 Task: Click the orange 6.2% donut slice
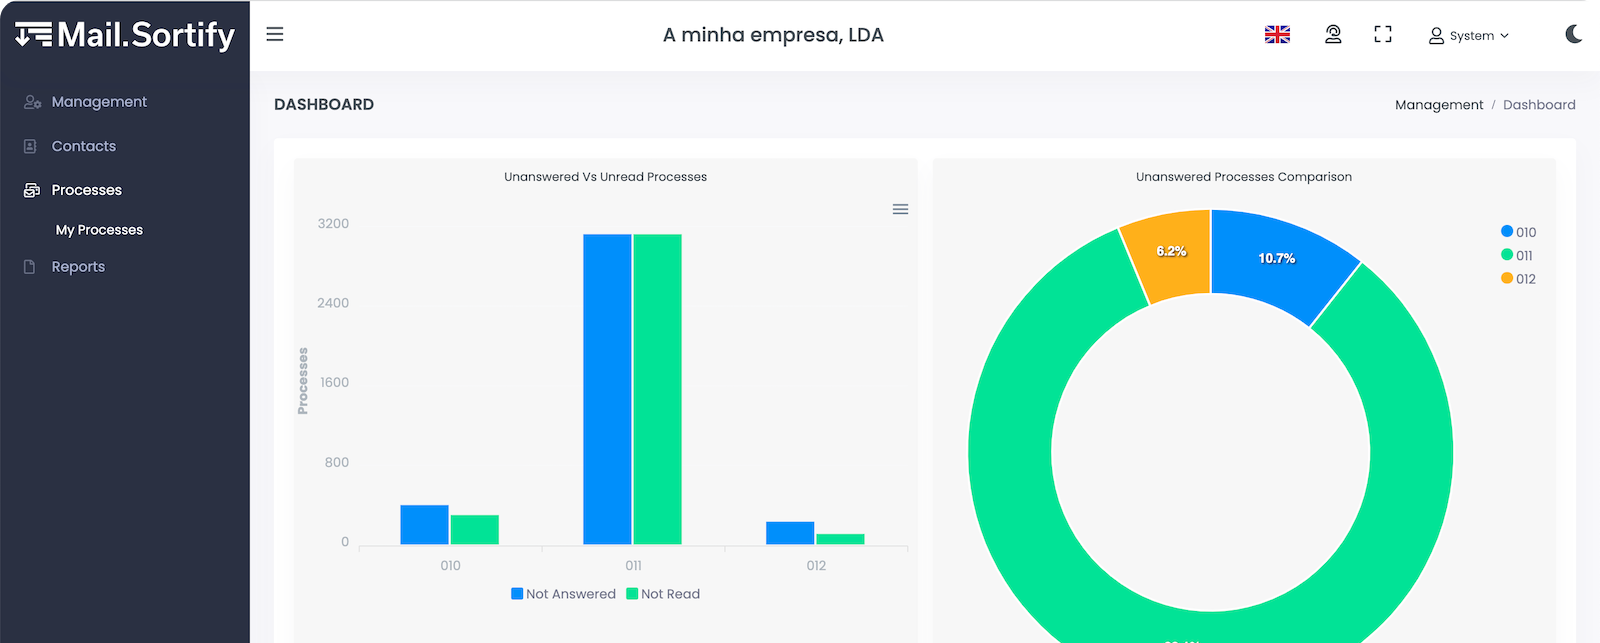pyautogui.click(x=1171, y=252)
